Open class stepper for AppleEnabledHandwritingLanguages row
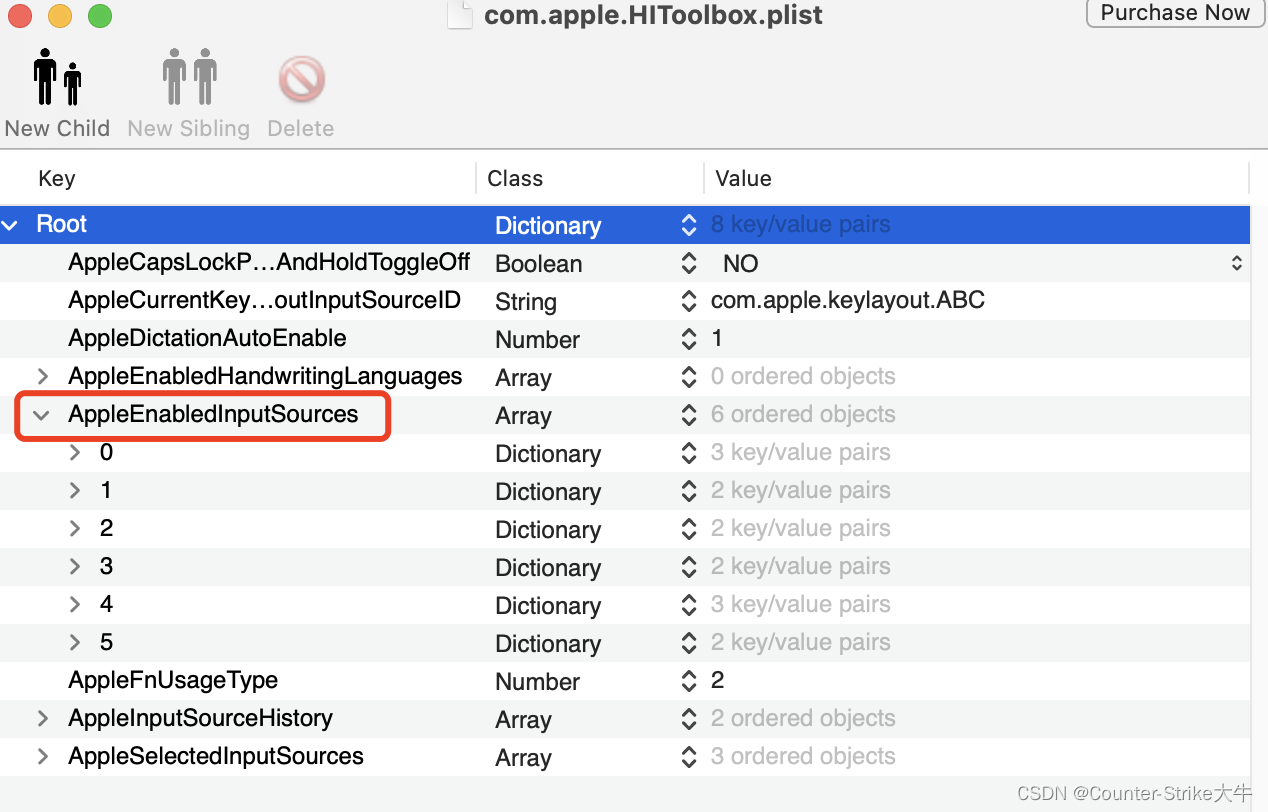Screen dimensions: 1268x812 (x=689, y=377)
